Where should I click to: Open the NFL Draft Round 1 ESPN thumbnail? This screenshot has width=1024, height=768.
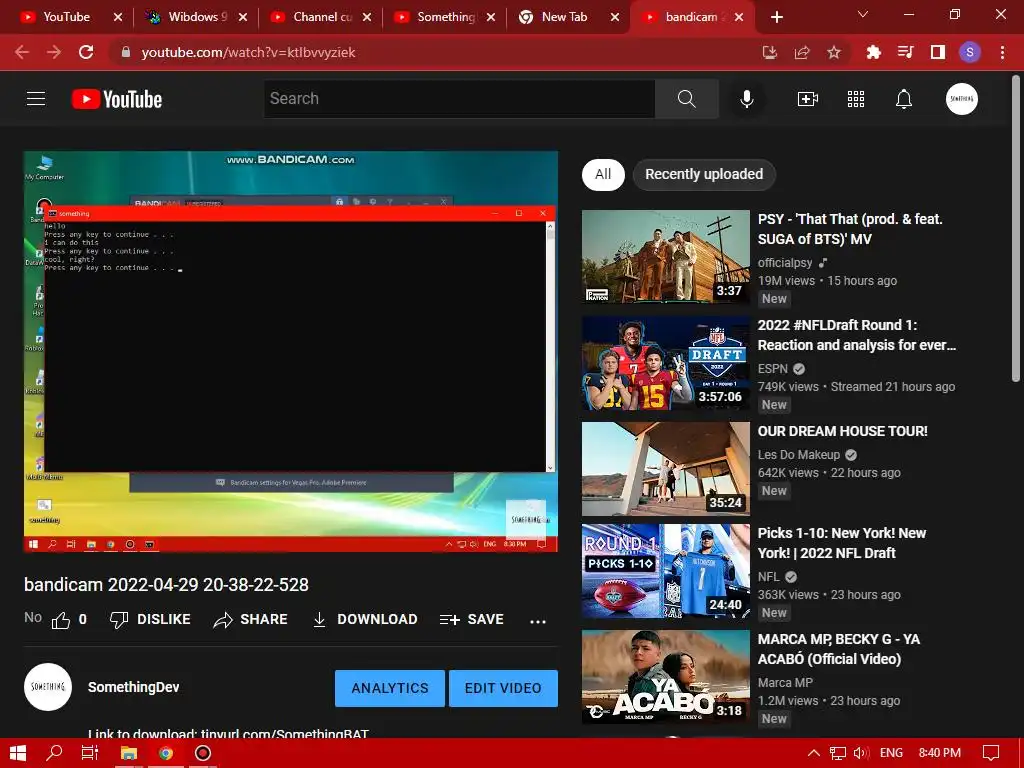tap(665, 363)
